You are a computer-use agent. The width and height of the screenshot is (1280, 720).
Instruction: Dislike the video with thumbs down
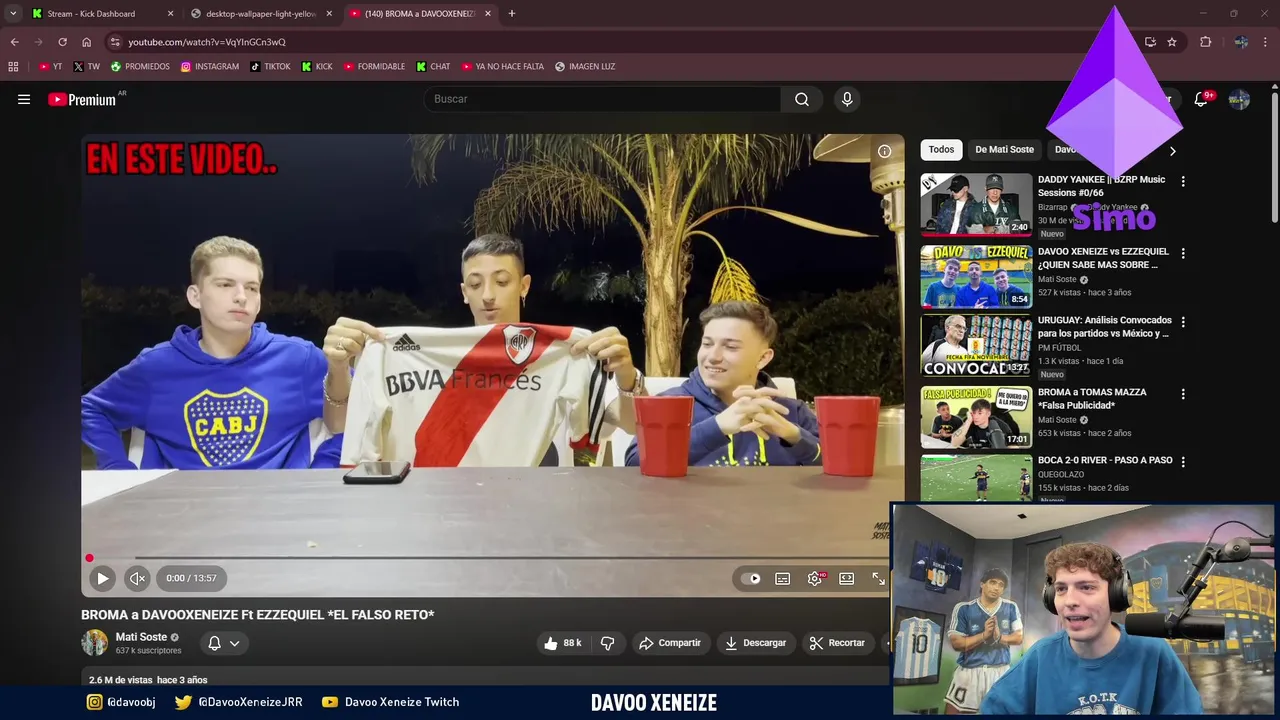[607, 643]
